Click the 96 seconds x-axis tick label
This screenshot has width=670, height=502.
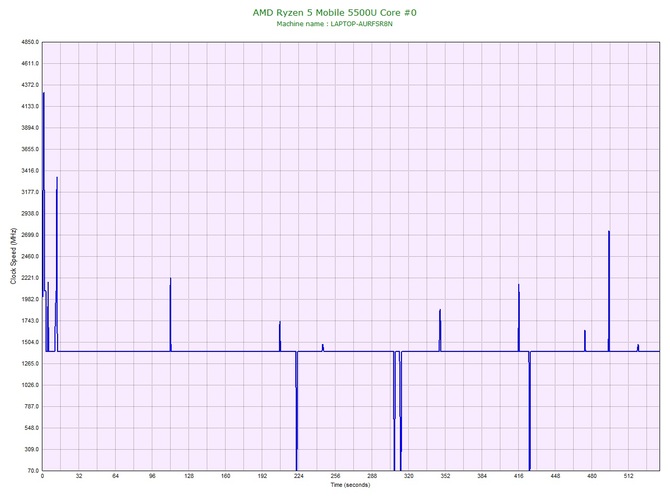(152, 476)
